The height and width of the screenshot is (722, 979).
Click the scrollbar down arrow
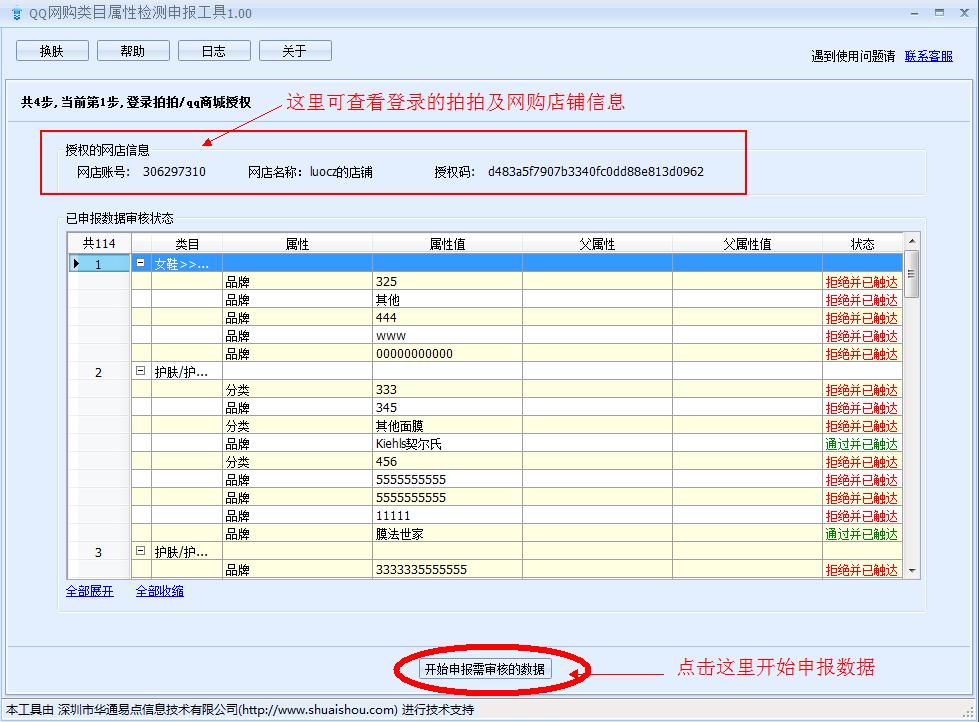pos(912,570)
